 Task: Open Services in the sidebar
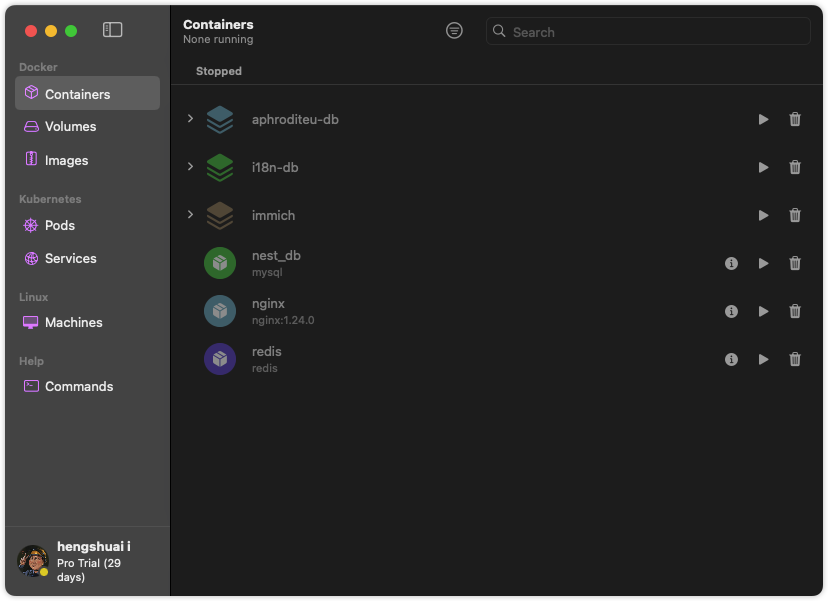point(88,258)
